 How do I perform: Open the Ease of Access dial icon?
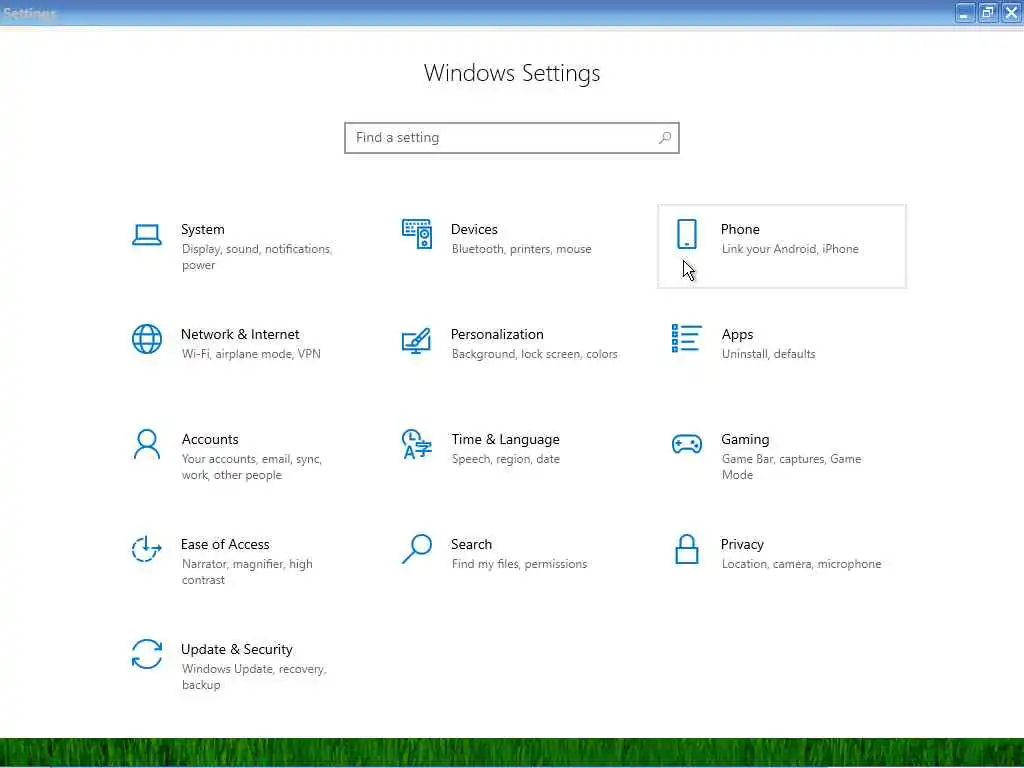pos(146,549)
